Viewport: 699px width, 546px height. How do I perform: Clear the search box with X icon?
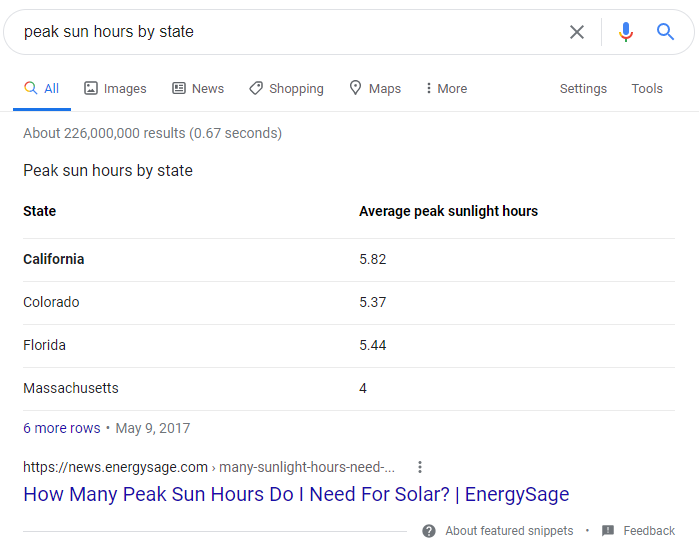(x=577, y=32)
